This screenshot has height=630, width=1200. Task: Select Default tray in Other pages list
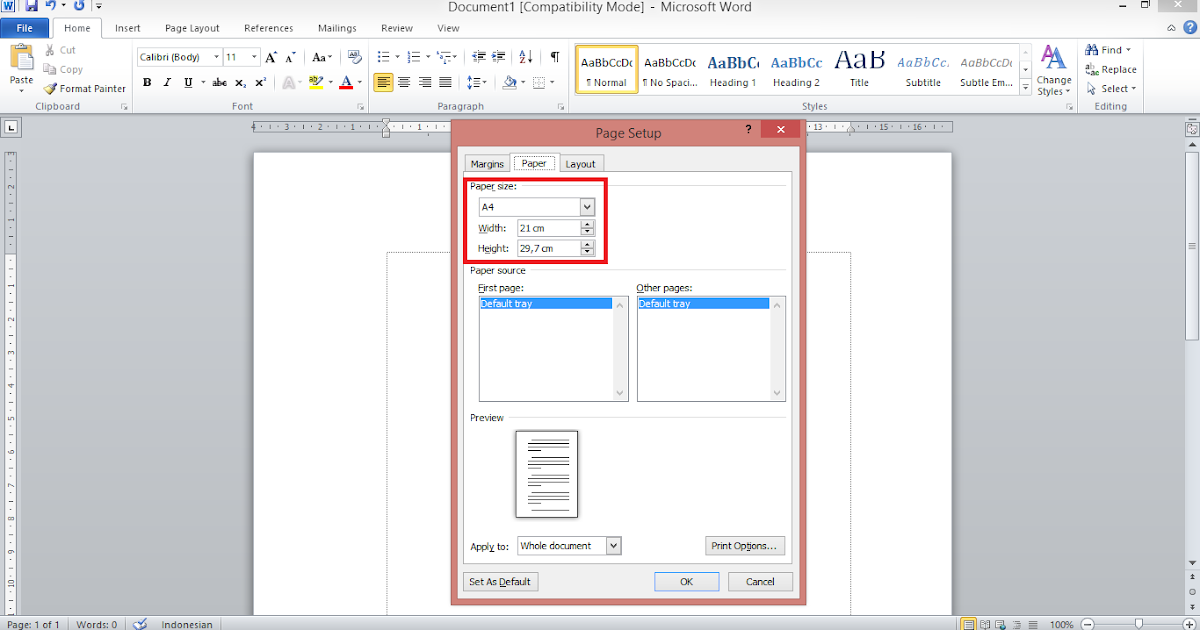pos(704,303)
